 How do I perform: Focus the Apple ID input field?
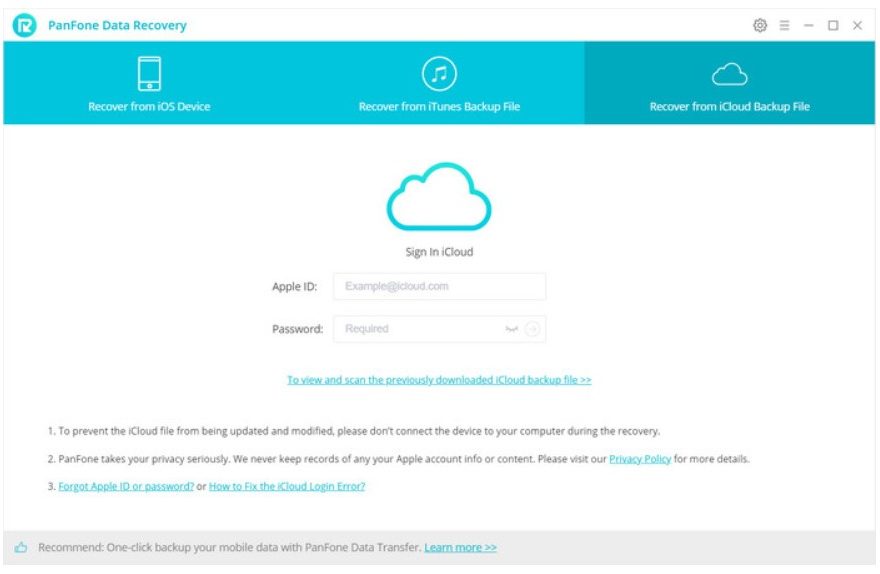tap(439, 286)
